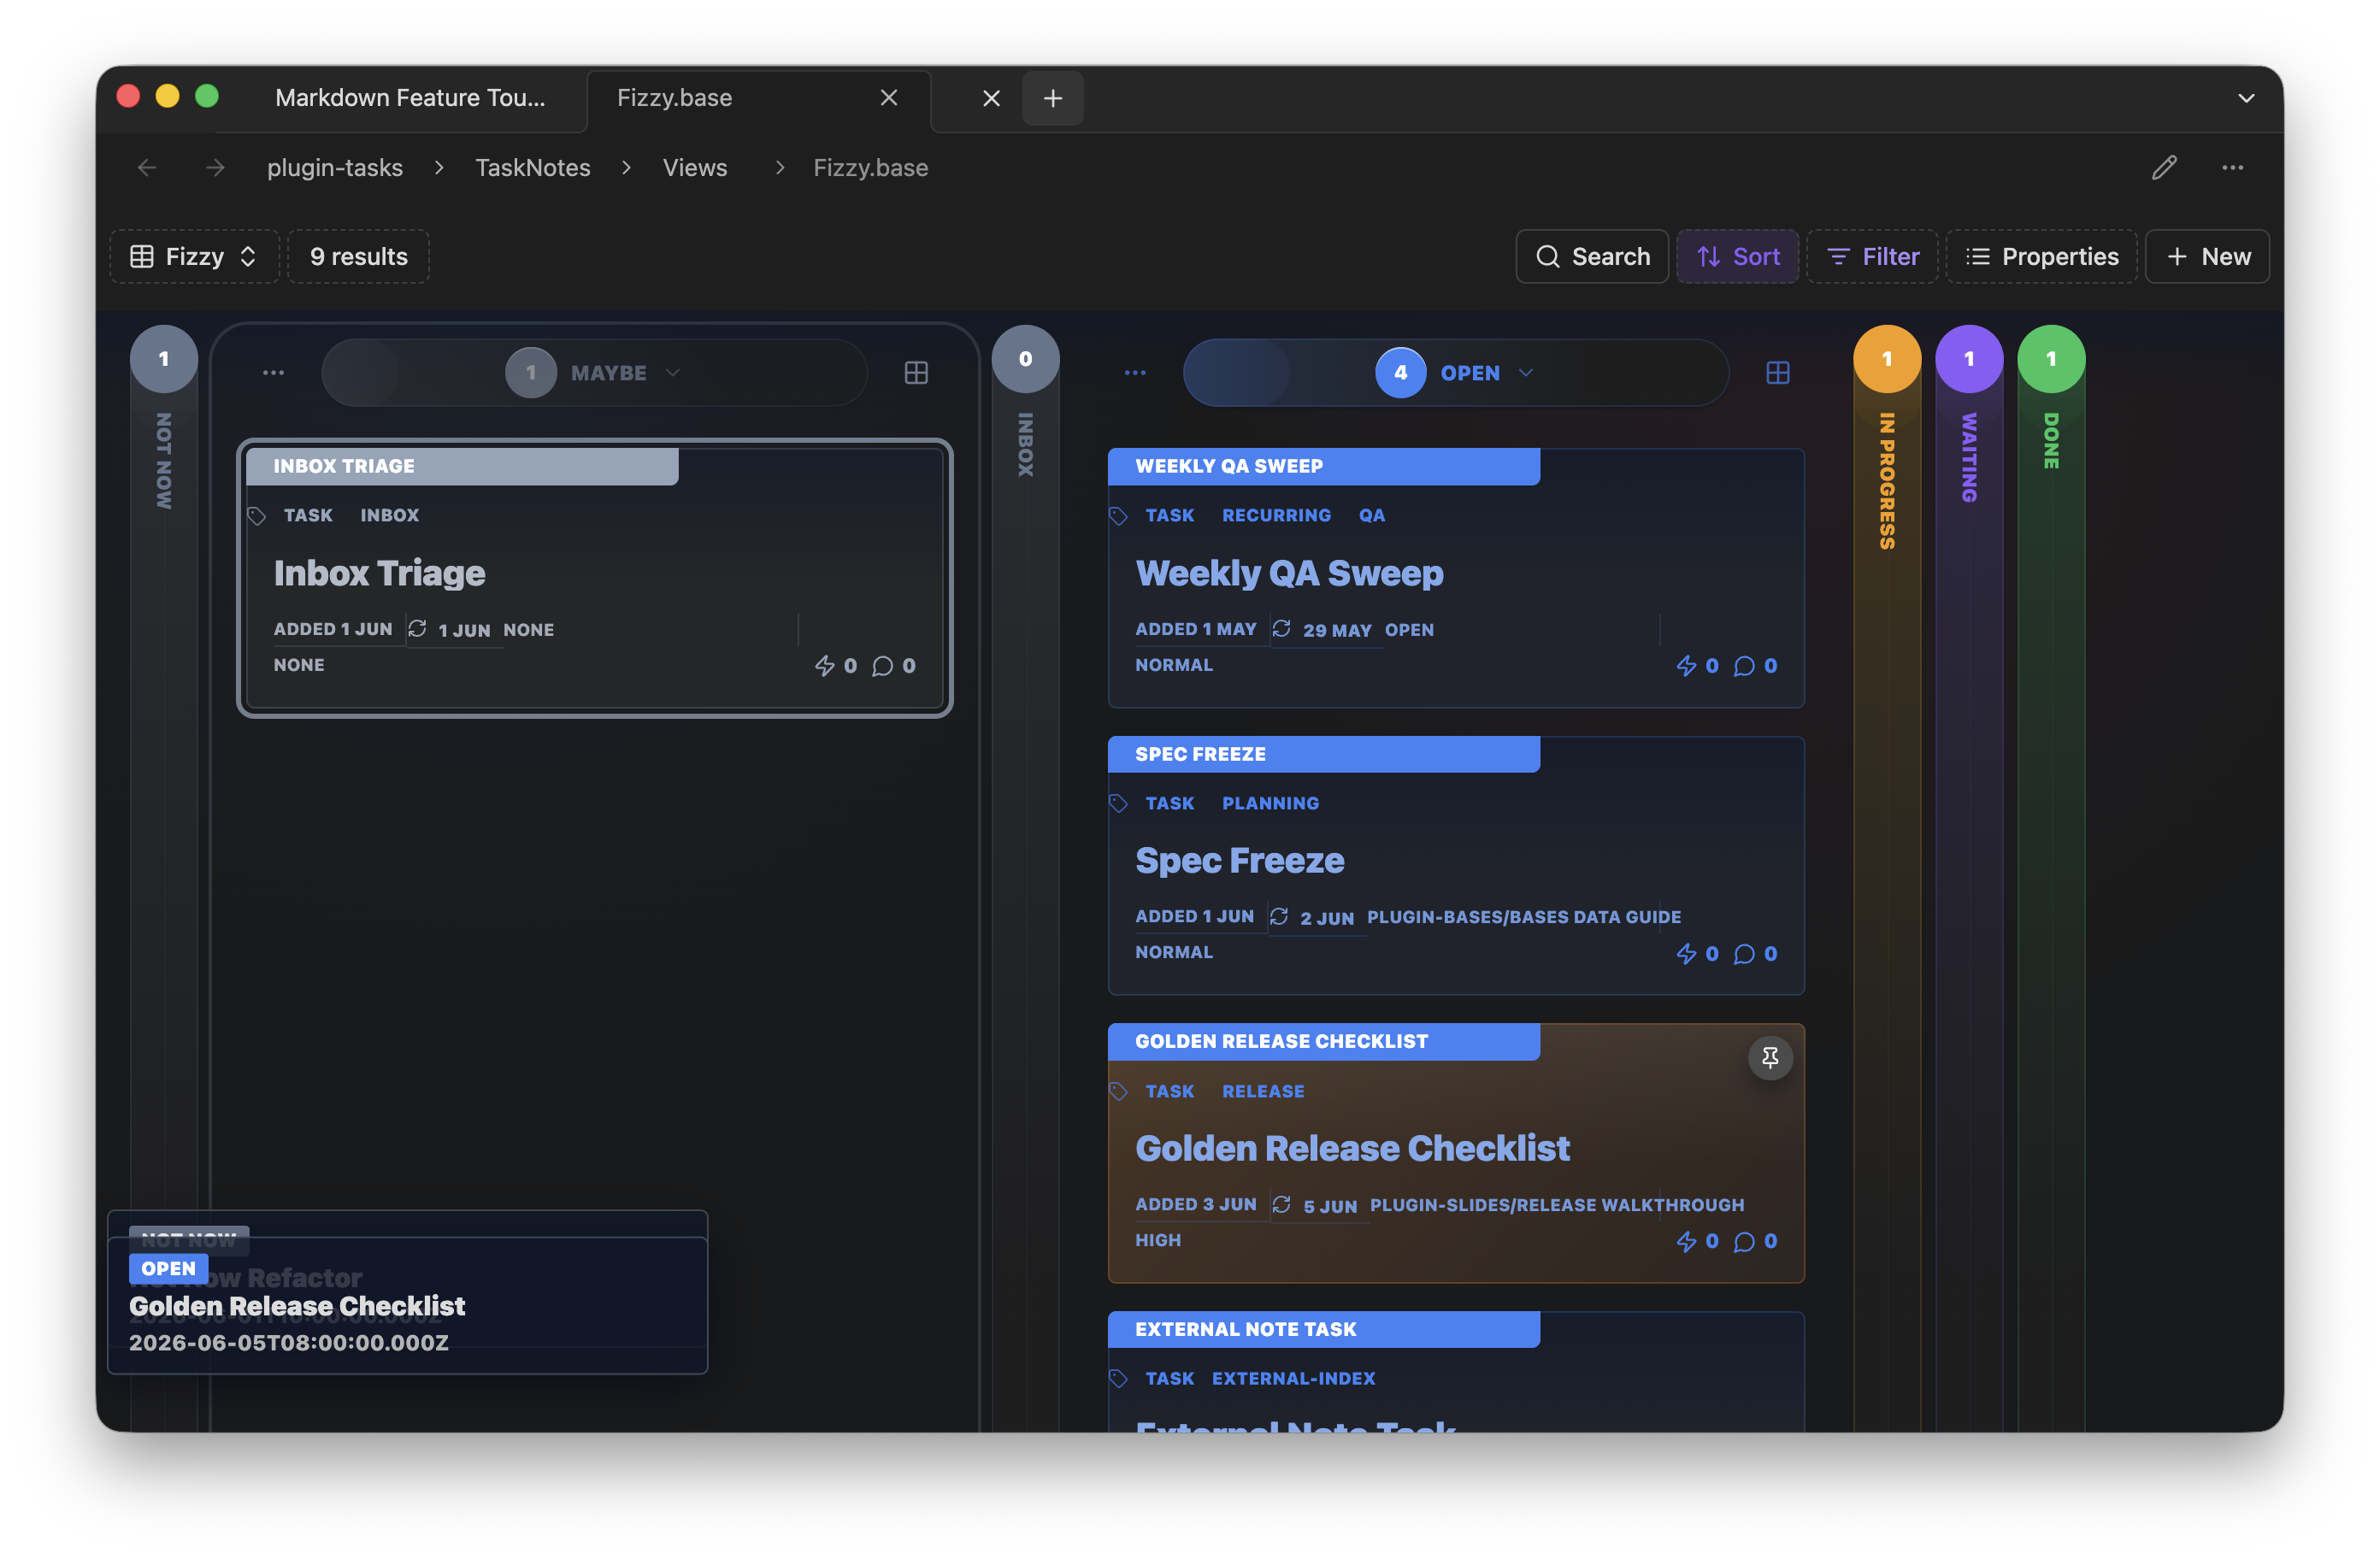Toggle pin on Golden Release Checklist
This screenshot has width=2380, height=1559.
(1769, 1058)
